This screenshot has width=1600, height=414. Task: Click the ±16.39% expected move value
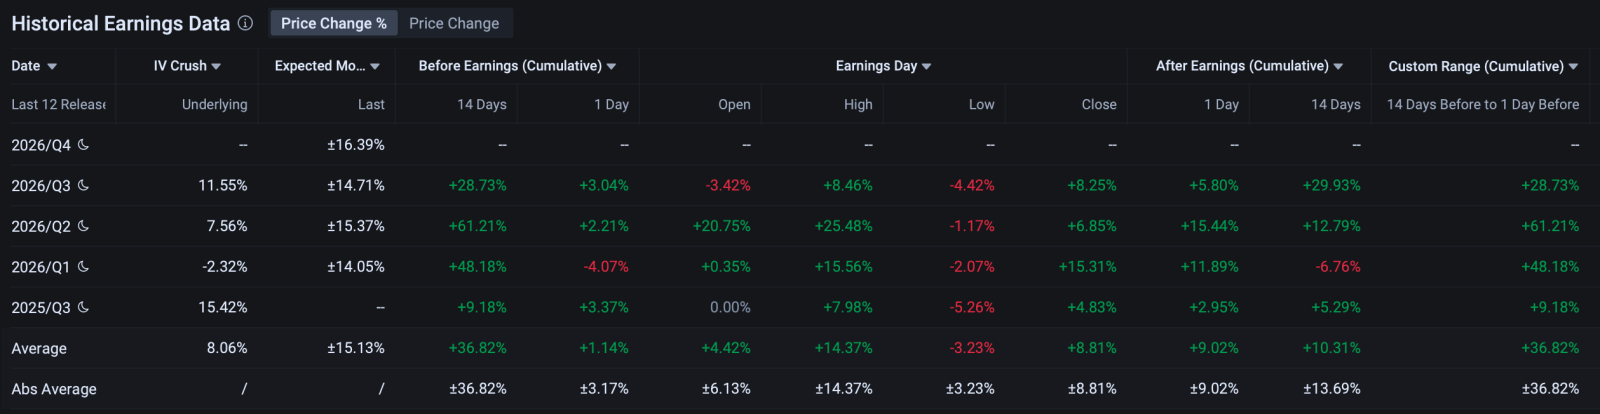(x=356, y=145)
